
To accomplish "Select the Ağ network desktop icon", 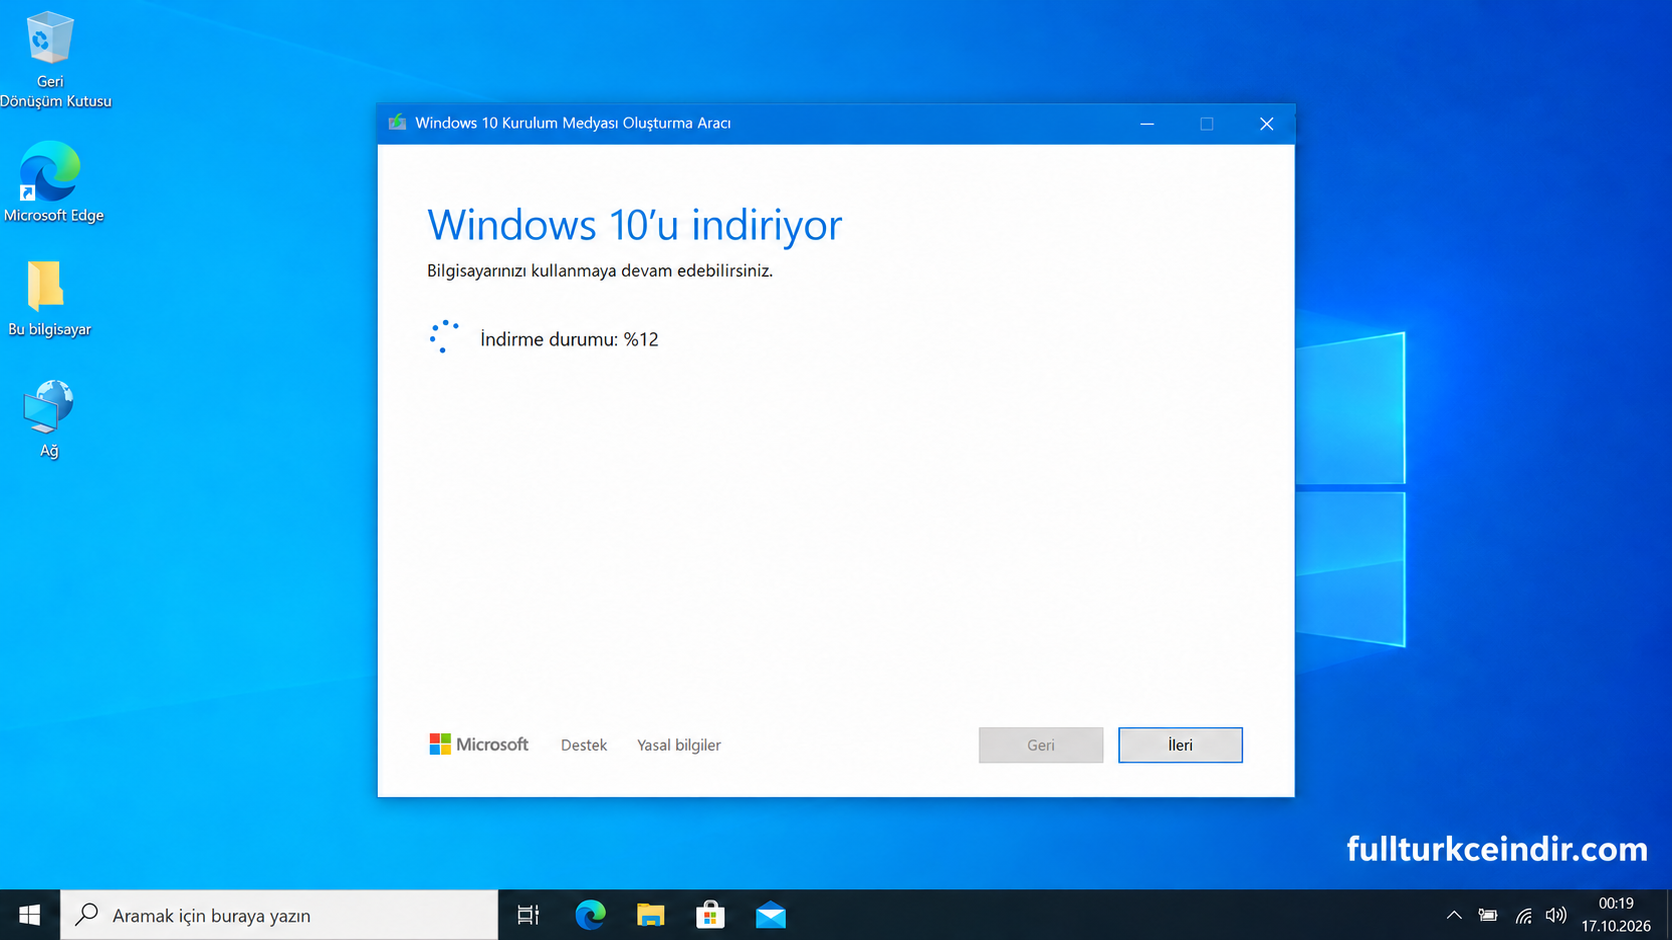I will click(x=49, y=418).
